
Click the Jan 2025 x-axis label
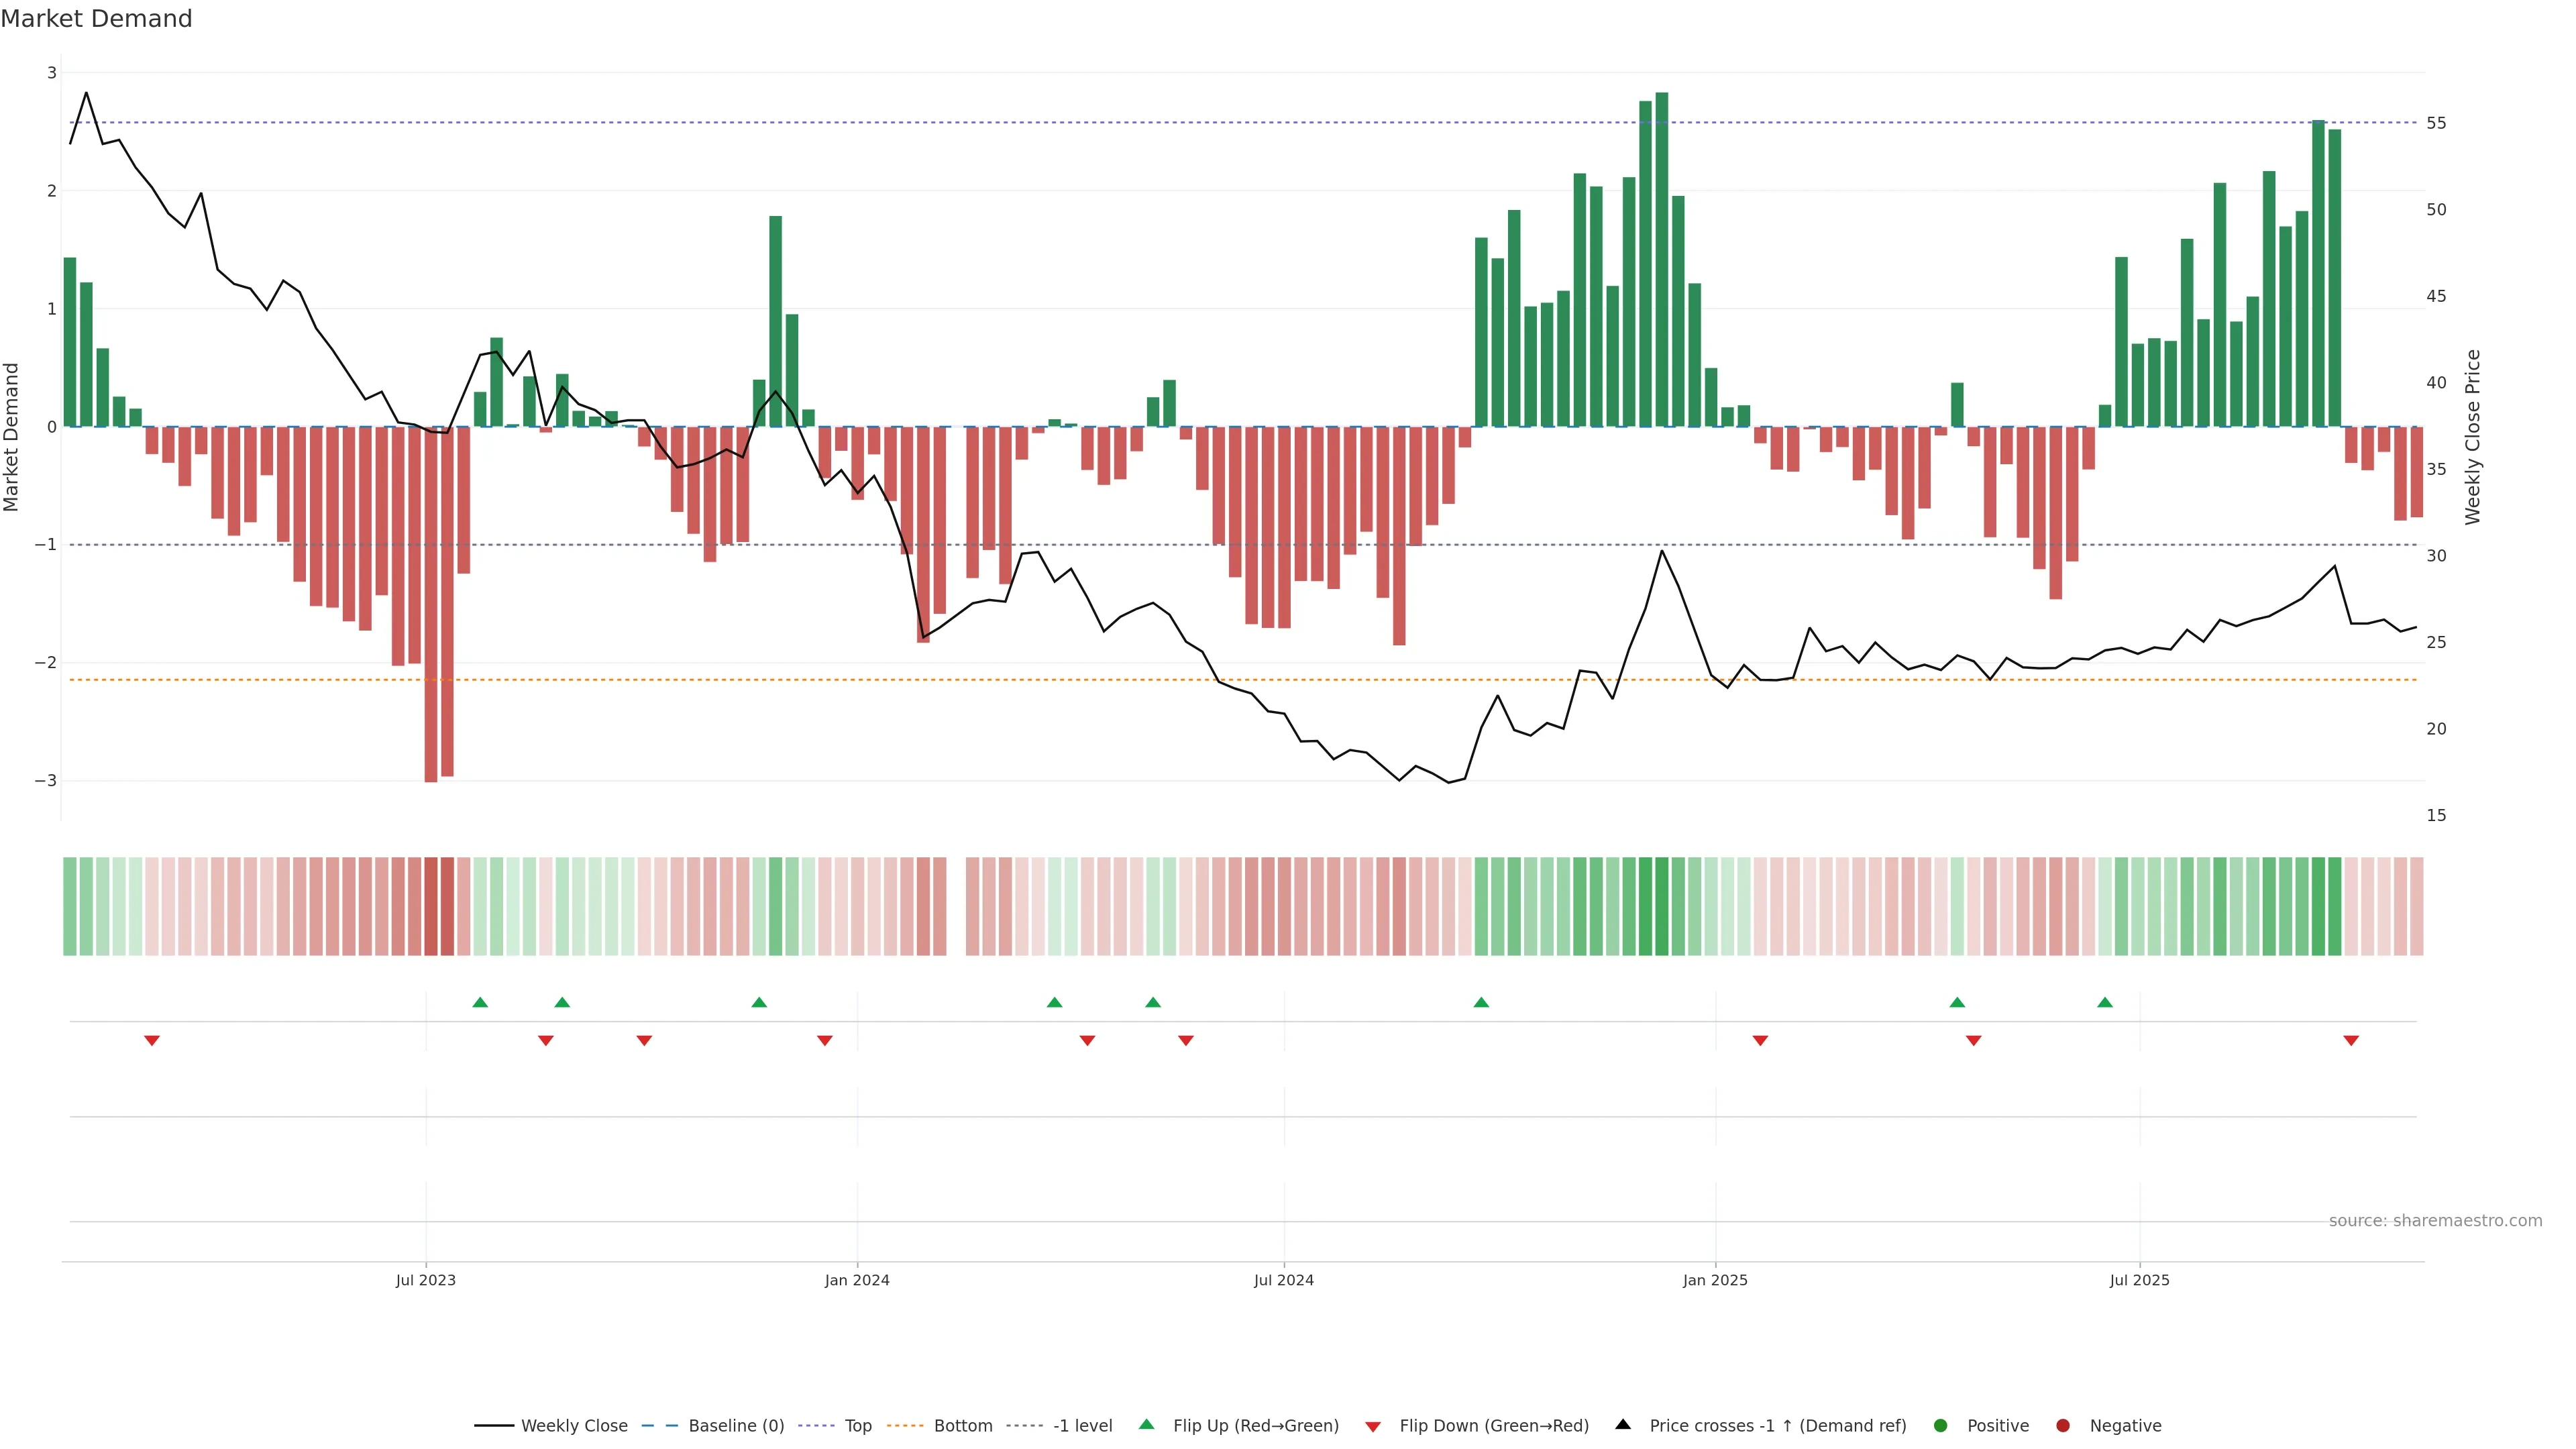pyautogui.click(x=1715, y=1280)
